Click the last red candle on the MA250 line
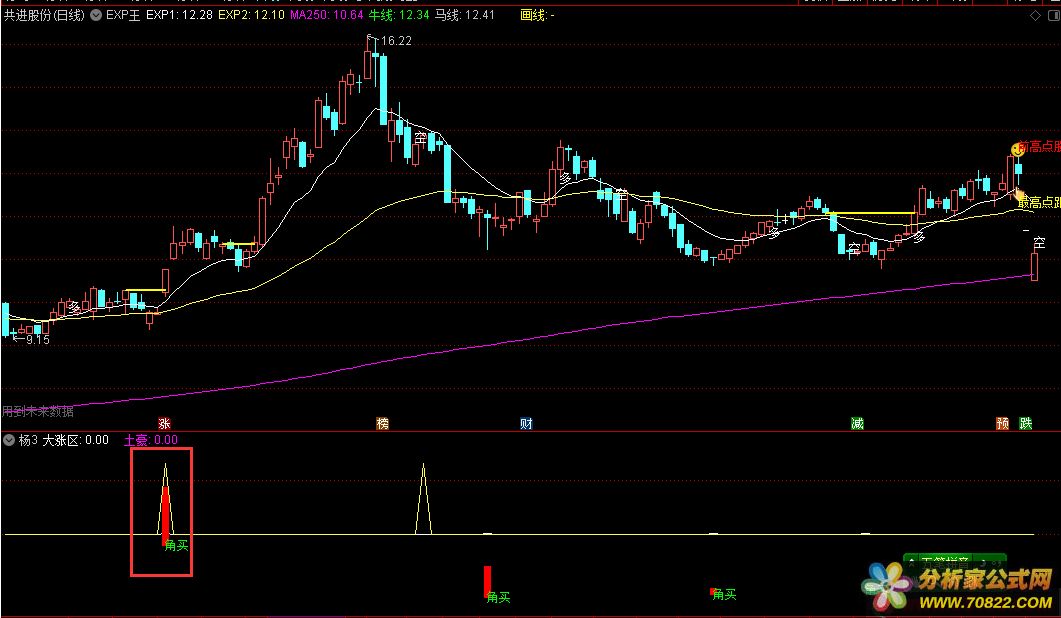 tap(1034, 266)
